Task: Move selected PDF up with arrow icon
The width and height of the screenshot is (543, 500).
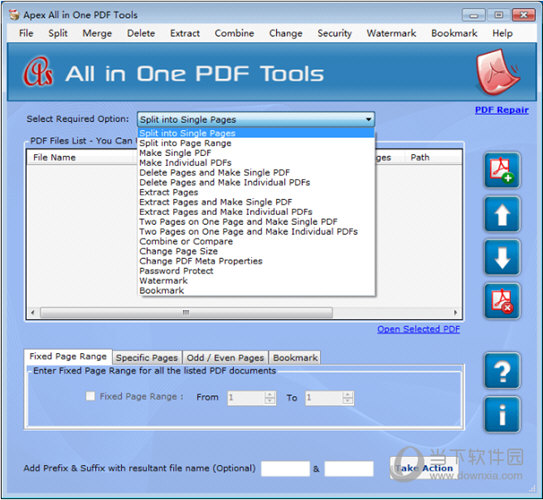Action: (502, 214)
